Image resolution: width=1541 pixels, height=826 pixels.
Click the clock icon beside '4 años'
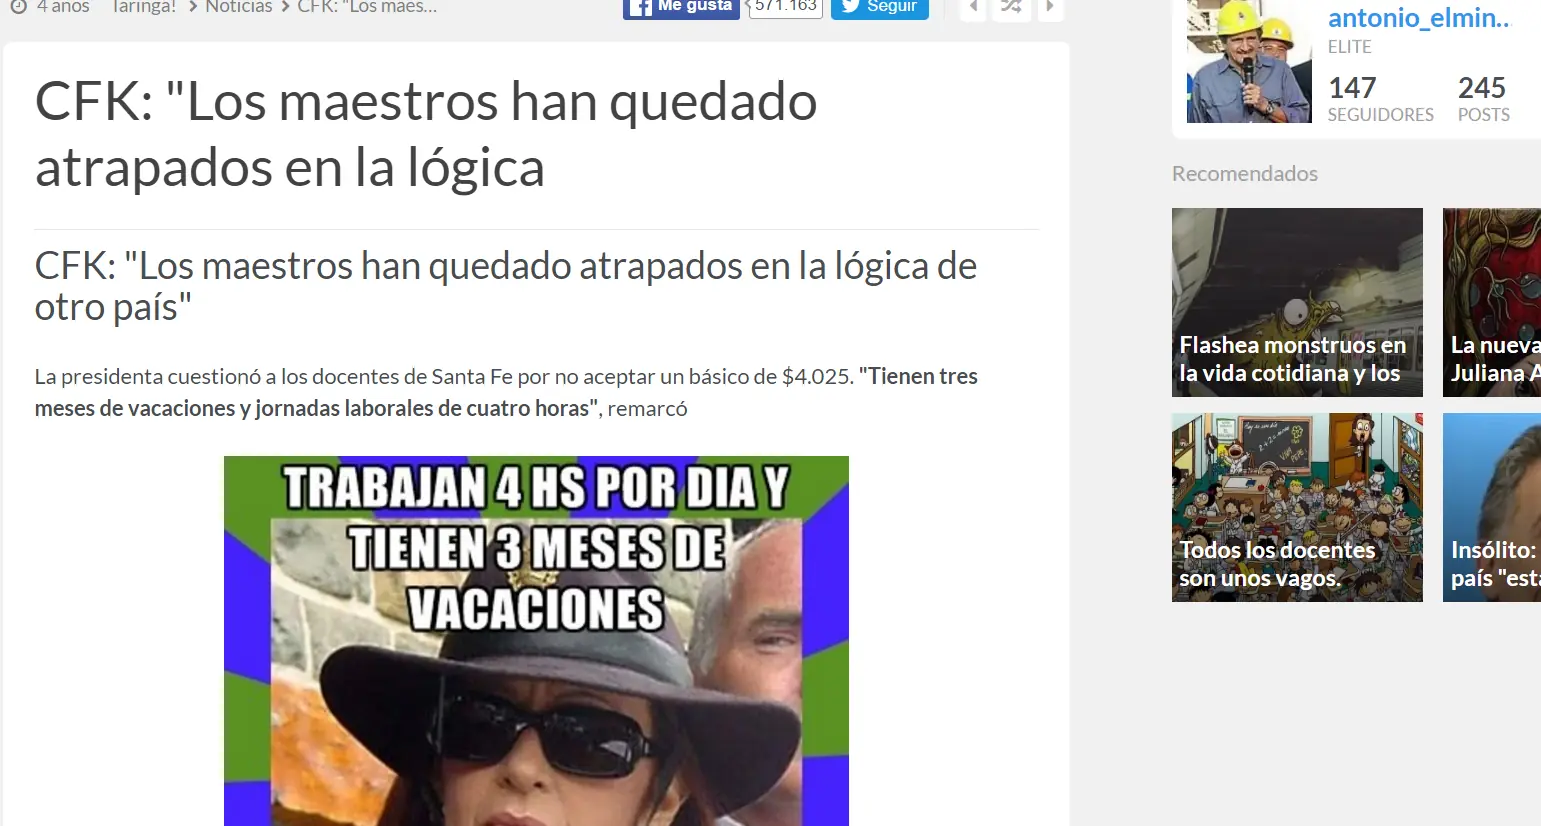(x=18, y=7)
